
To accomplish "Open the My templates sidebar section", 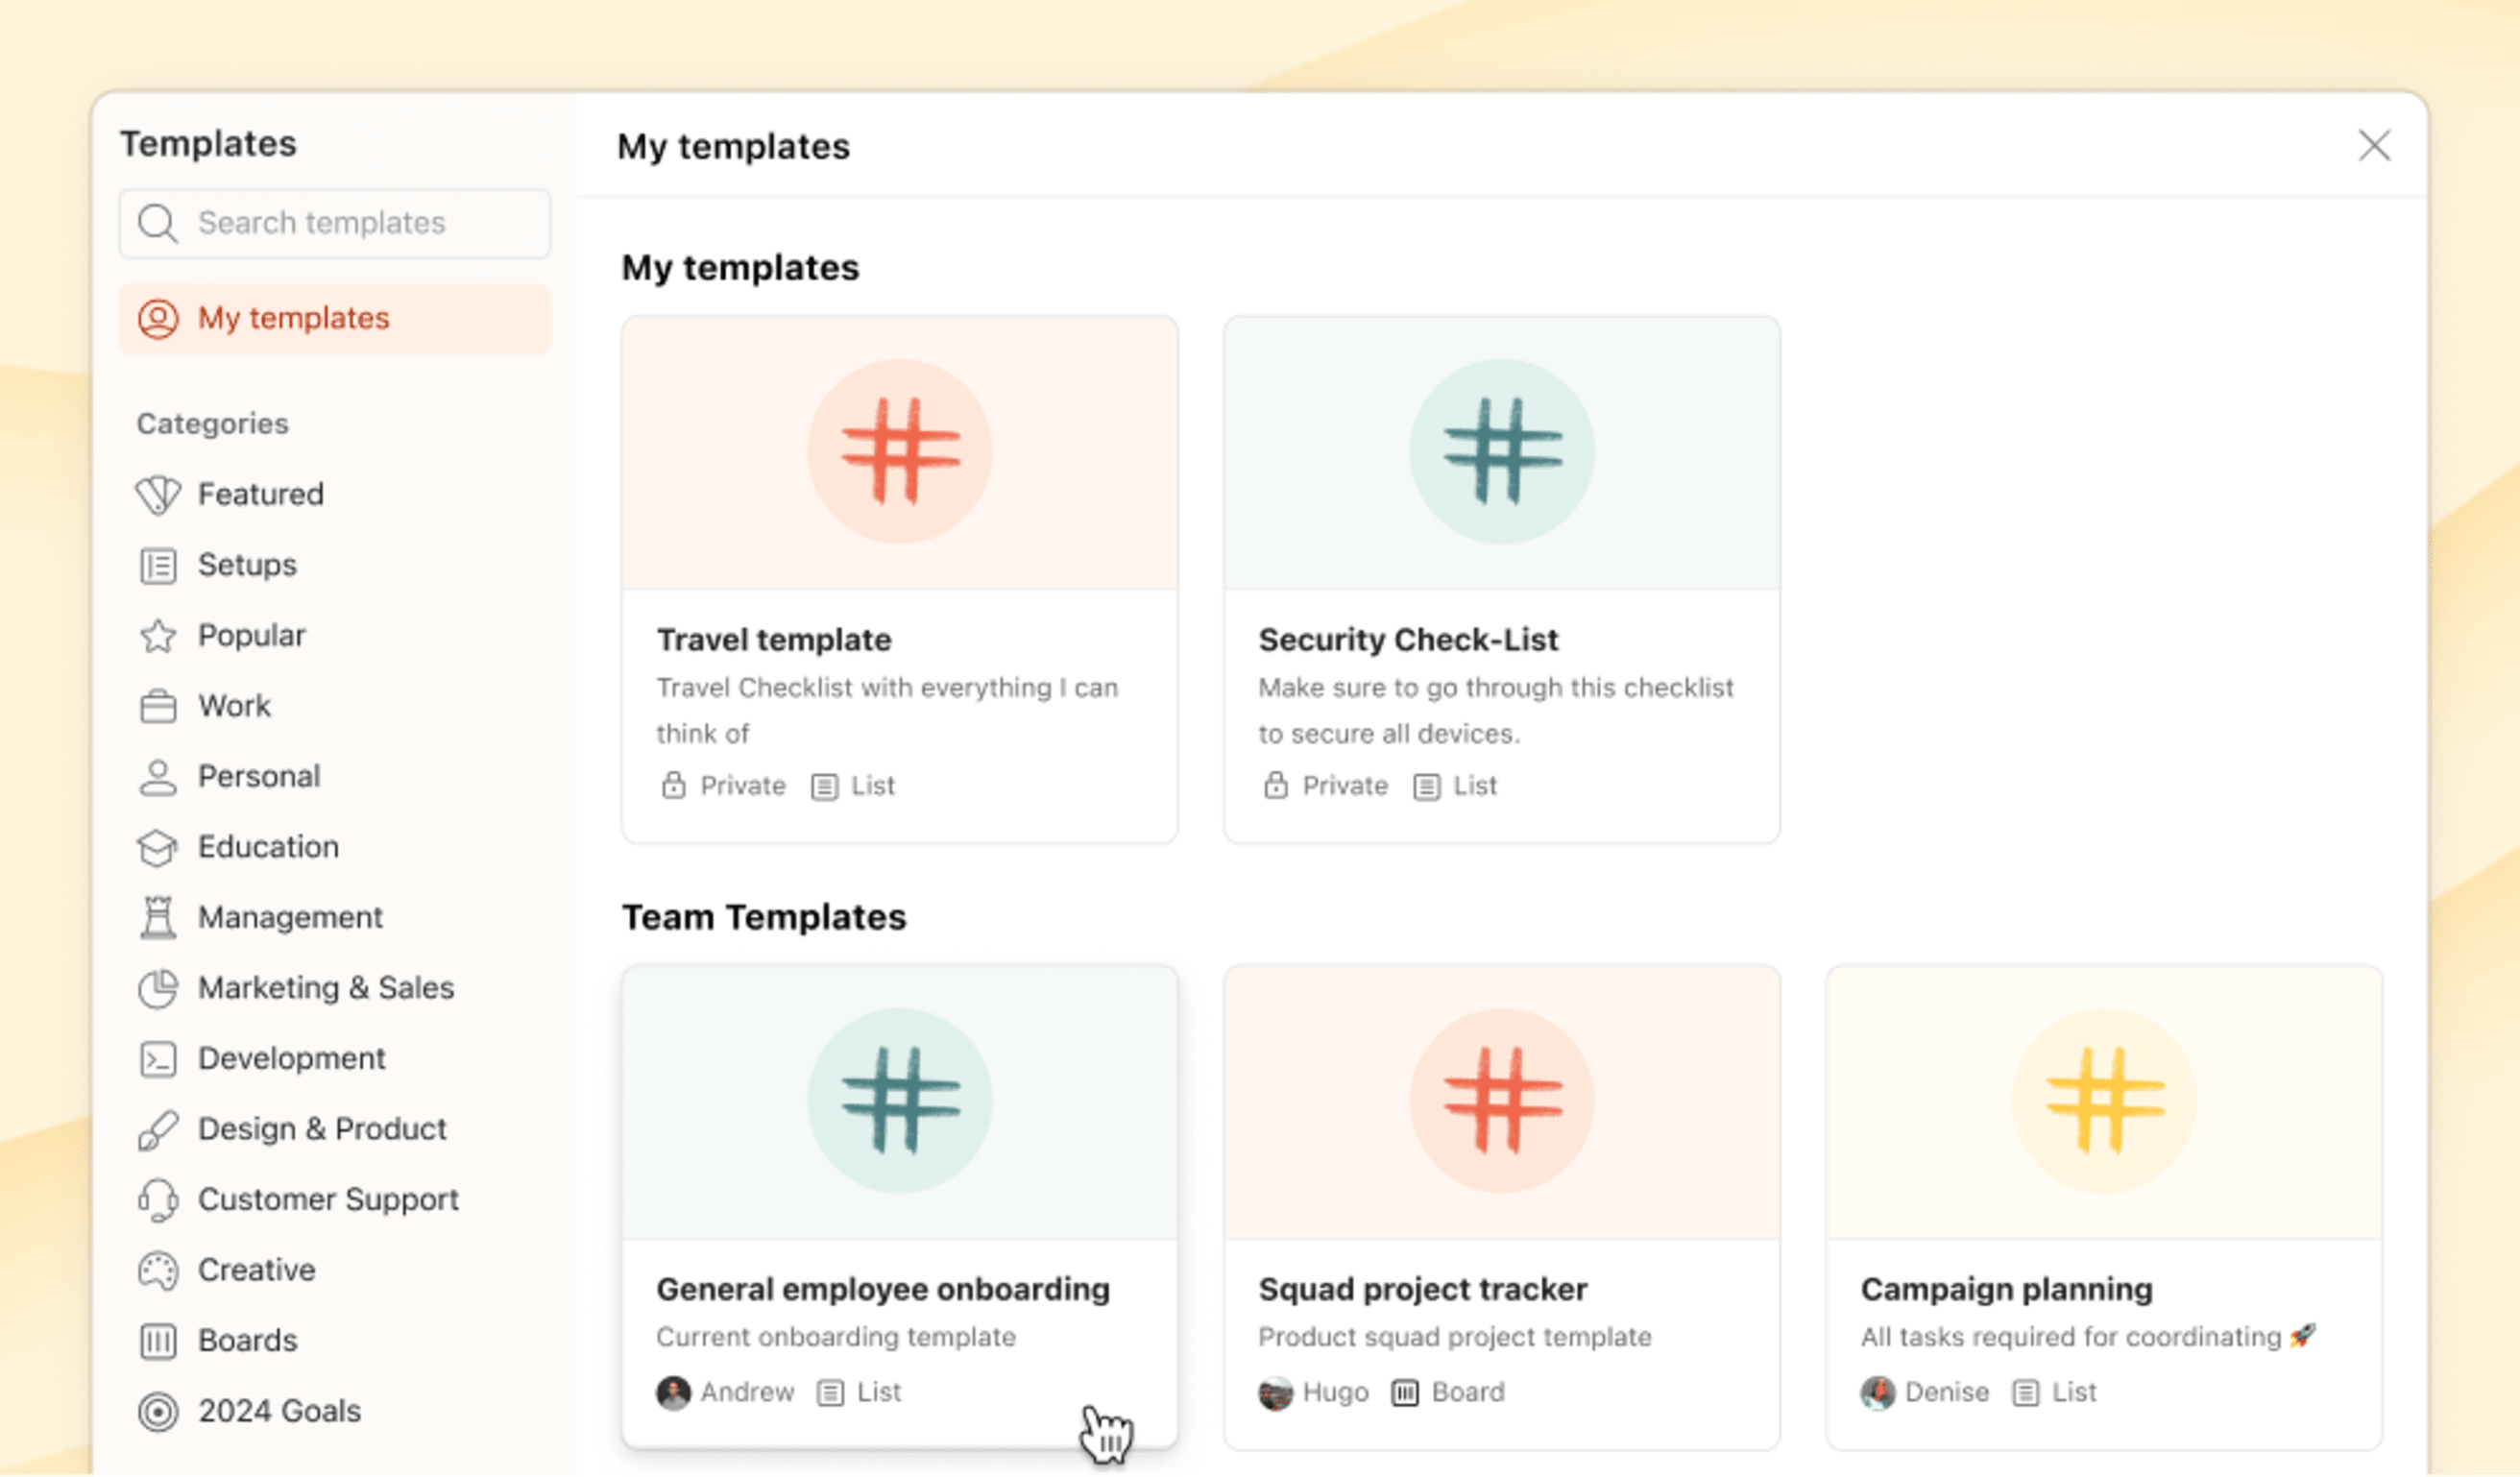I will coord(293,318).
